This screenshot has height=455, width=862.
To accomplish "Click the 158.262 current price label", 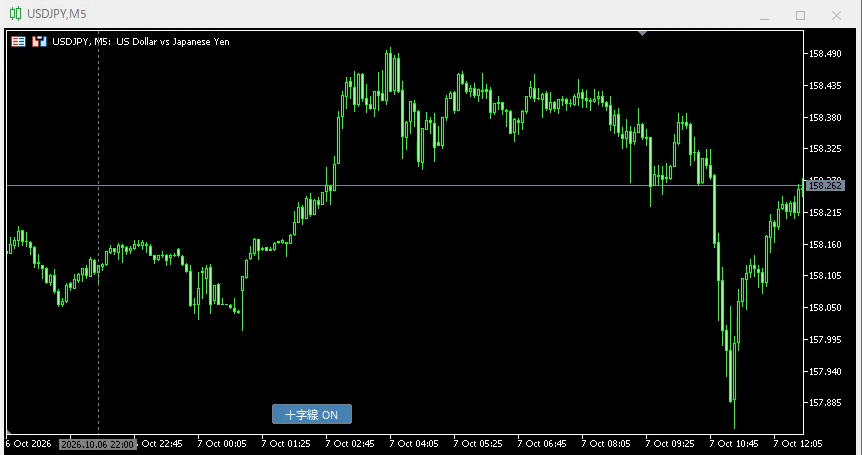I will 826,186.
